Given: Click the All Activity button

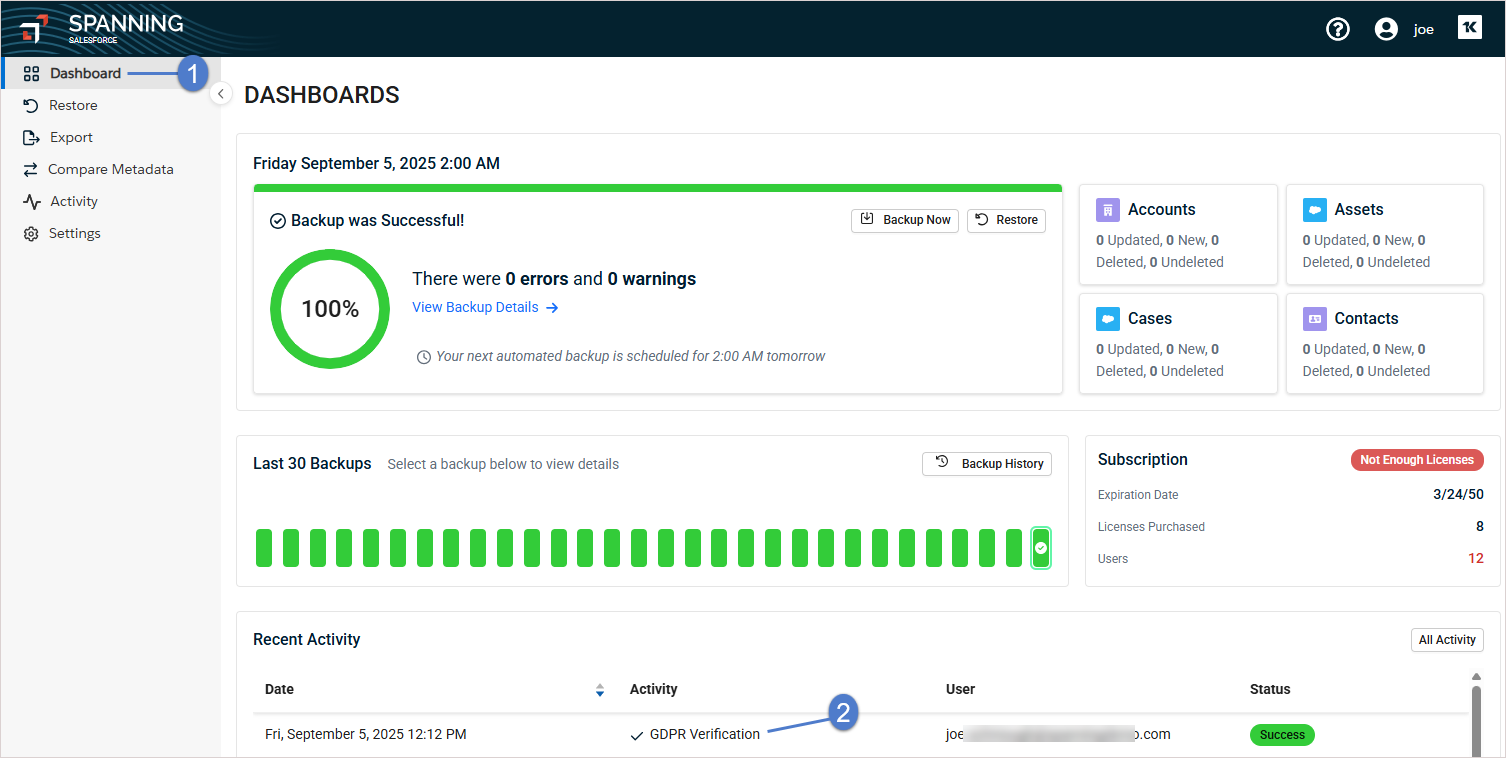Looking at the screenshot, I should [1446, 640].
